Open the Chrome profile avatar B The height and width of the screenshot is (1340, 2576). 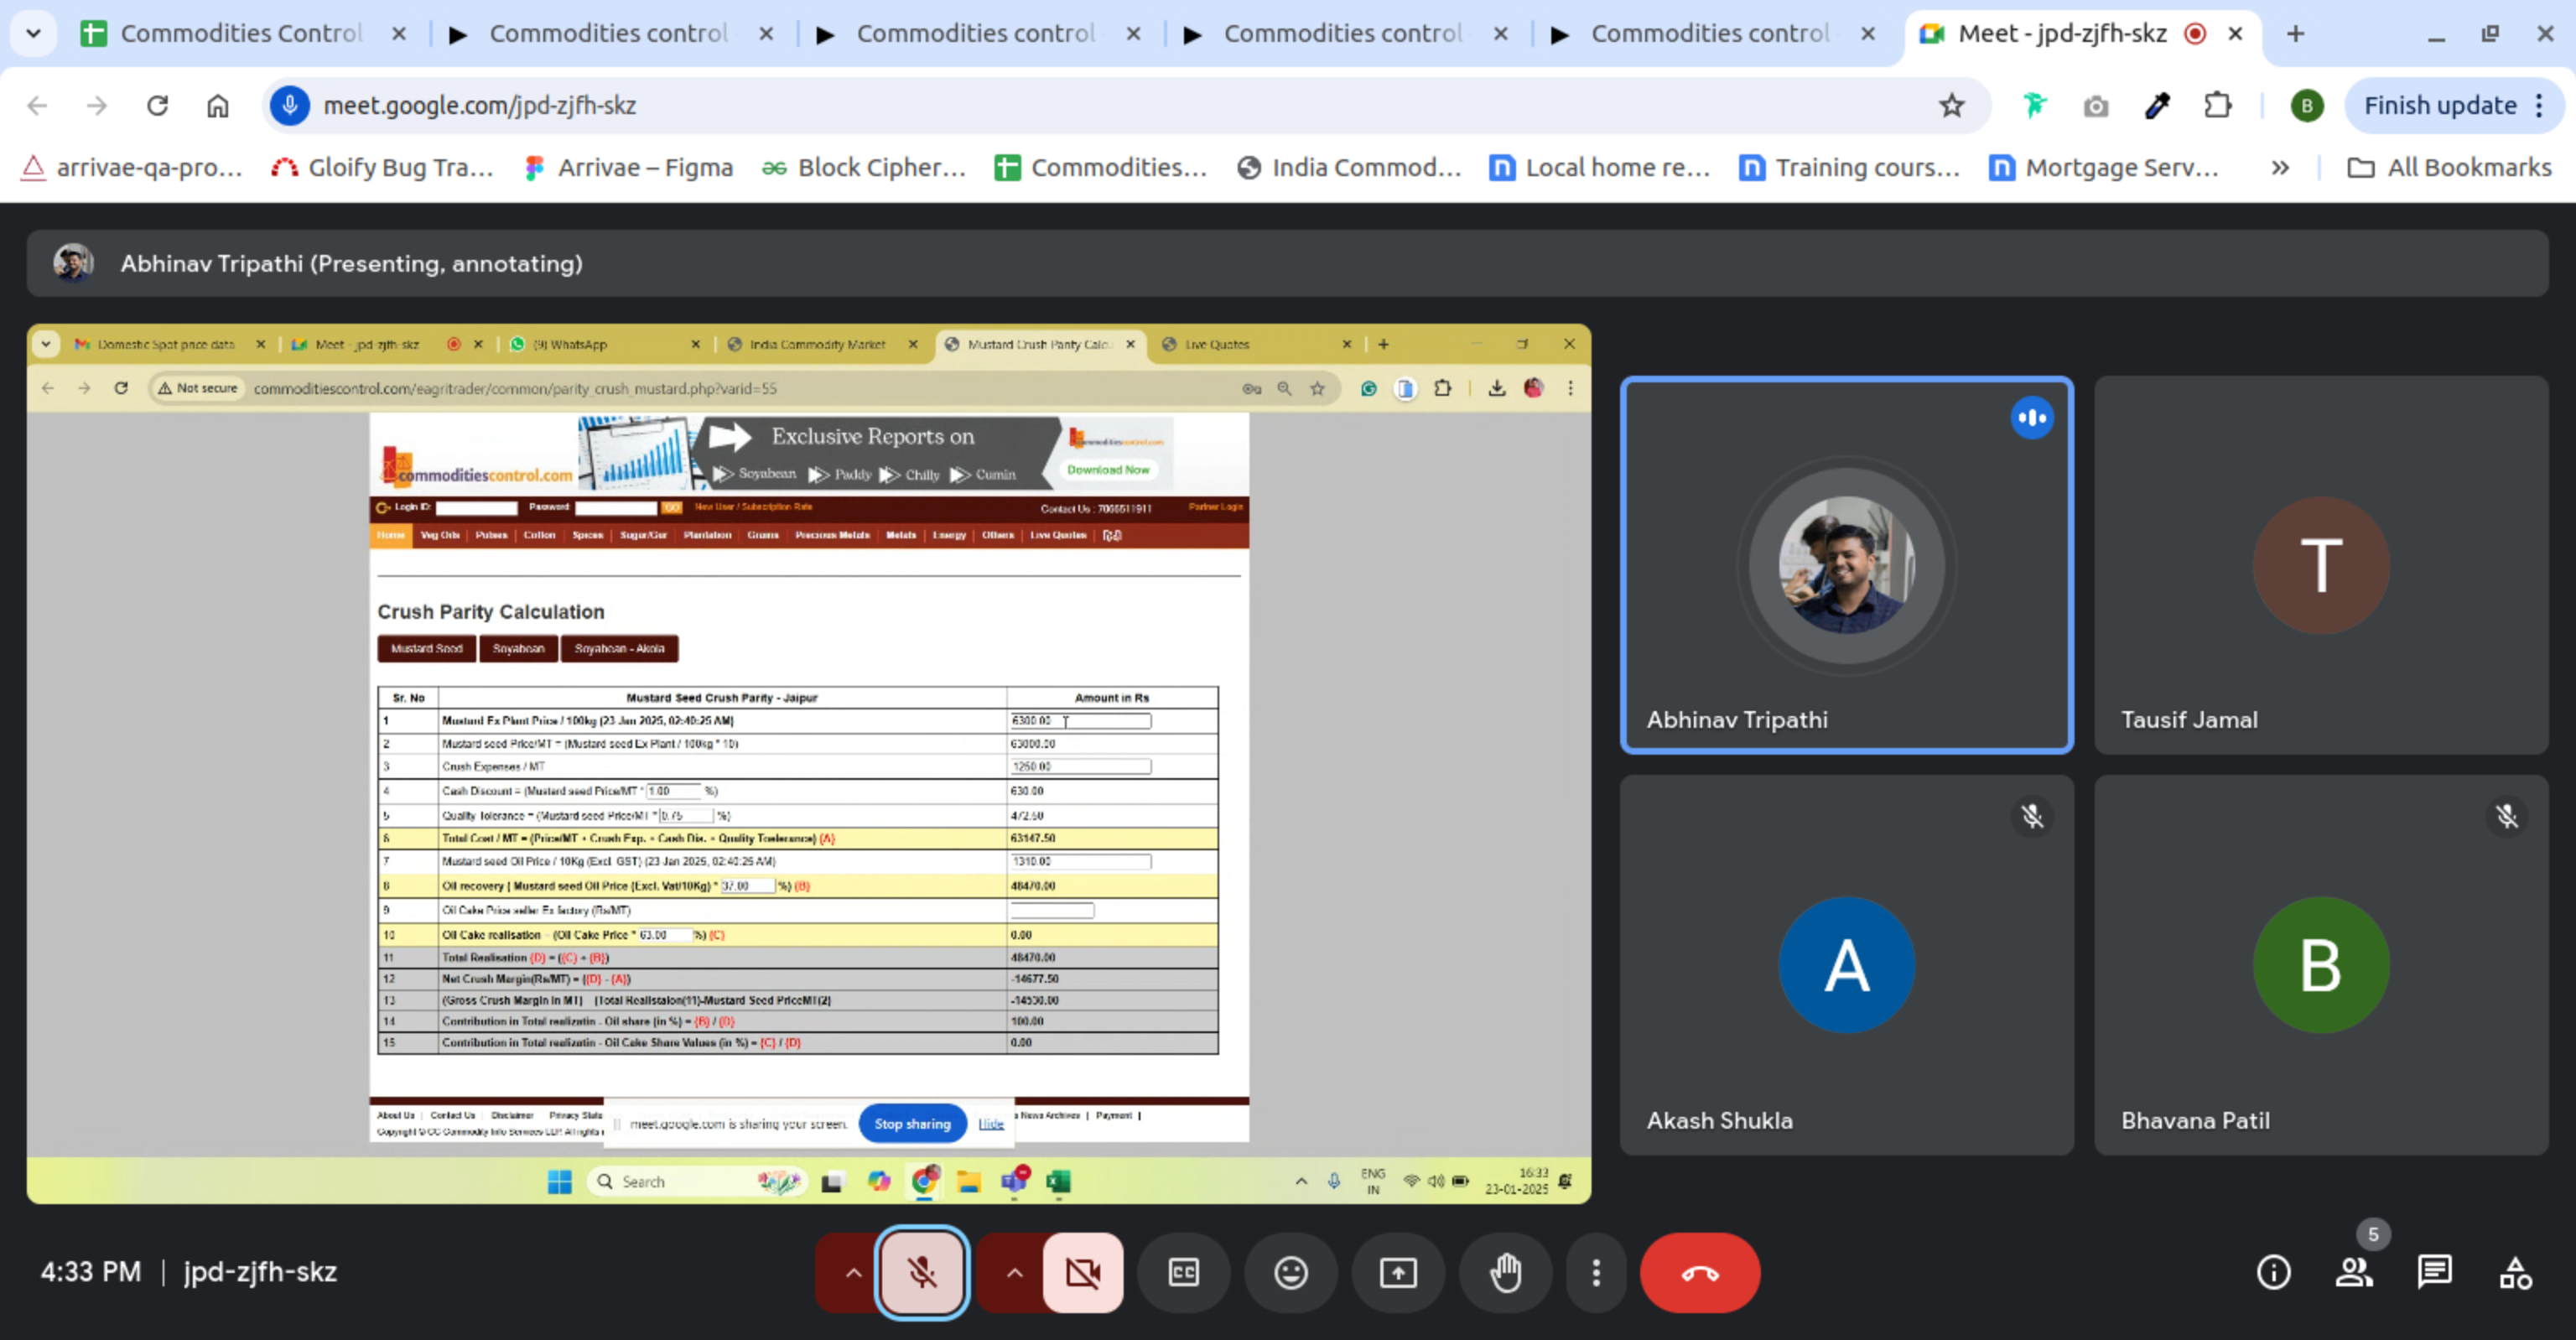click(2306, 105)
